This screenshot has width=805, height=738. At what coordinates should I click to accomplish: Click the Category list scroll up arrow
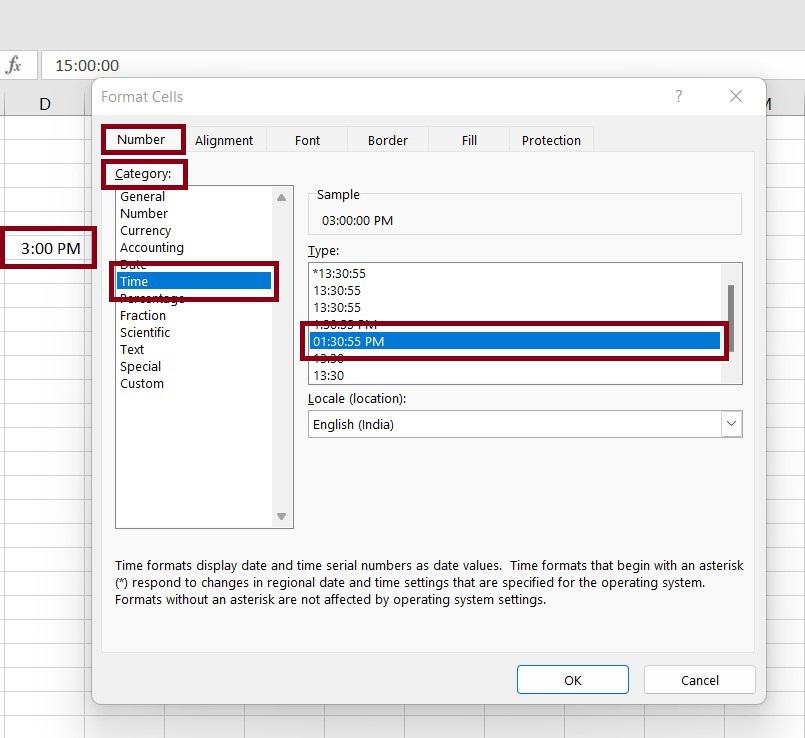click(x=281, y=197)
